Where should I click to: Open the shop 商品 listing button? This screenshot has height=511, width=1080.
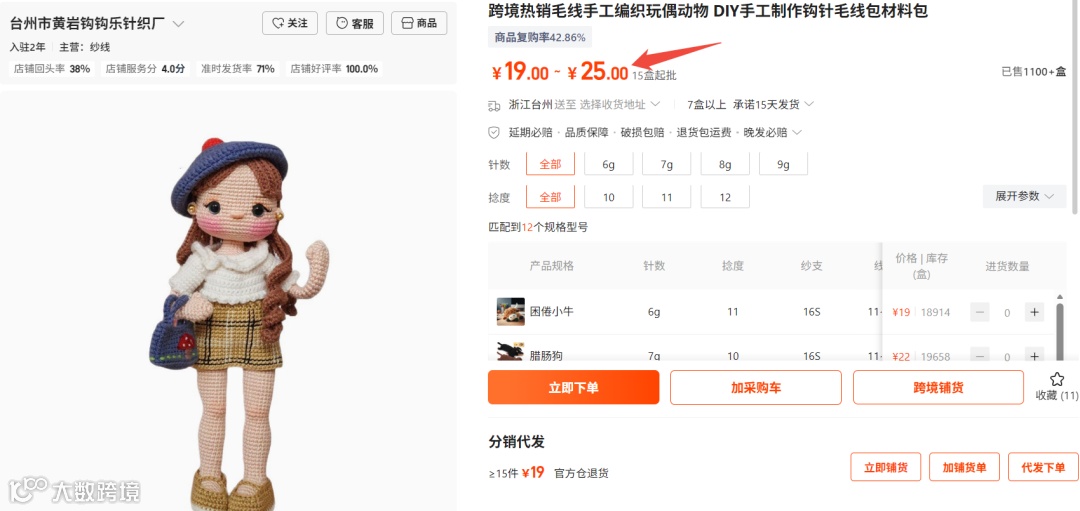click(x=419, y=23)
